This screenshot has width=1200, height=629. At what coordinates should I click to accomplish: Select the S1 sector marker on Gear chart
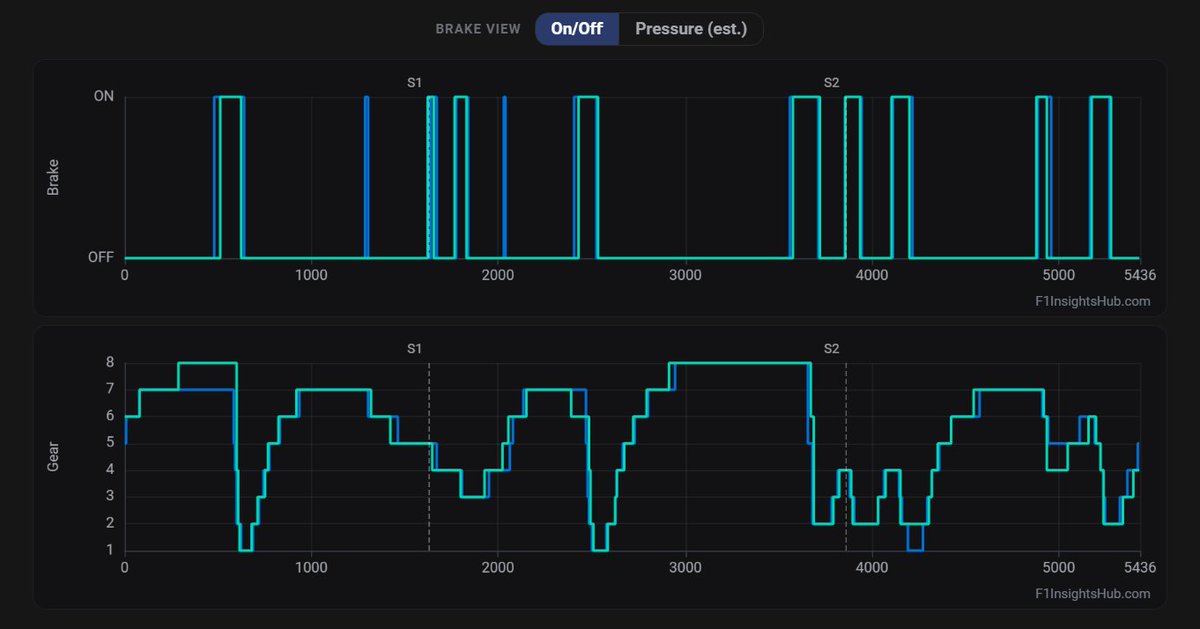(x=415, y=348)
